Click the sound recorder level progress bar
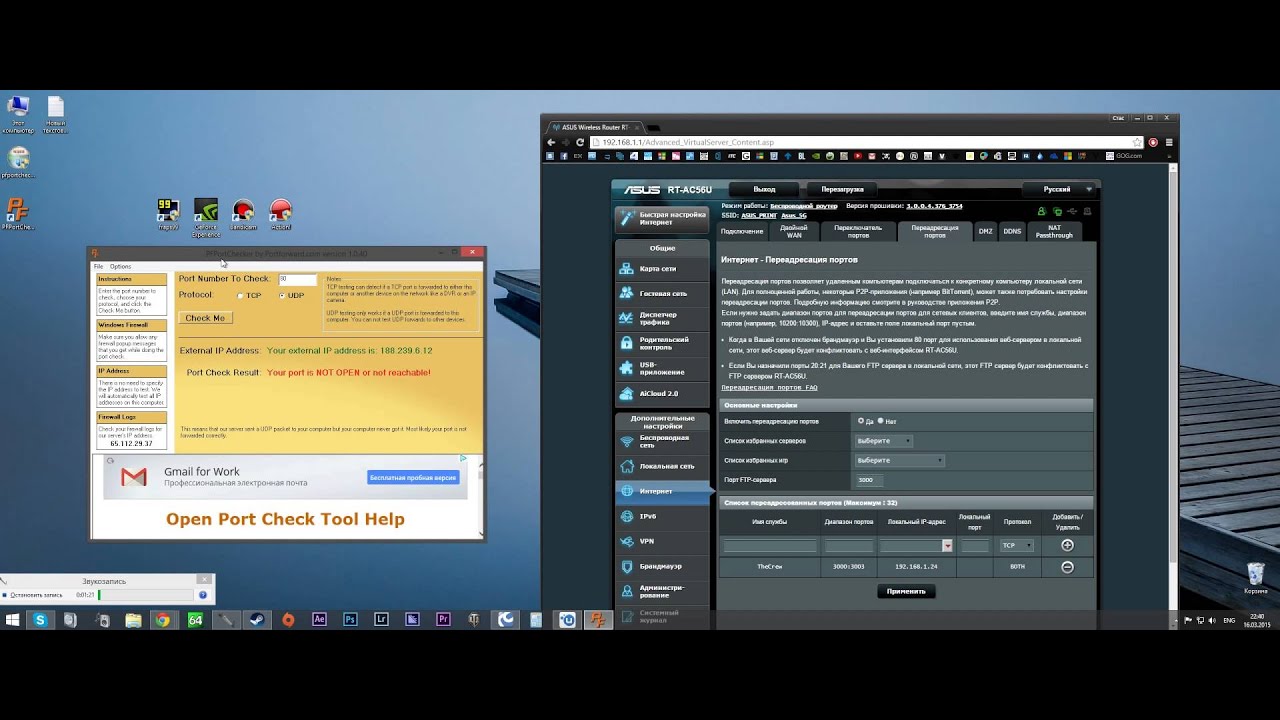The height and width of the screenshot is (720, 1280). [146, 595]
